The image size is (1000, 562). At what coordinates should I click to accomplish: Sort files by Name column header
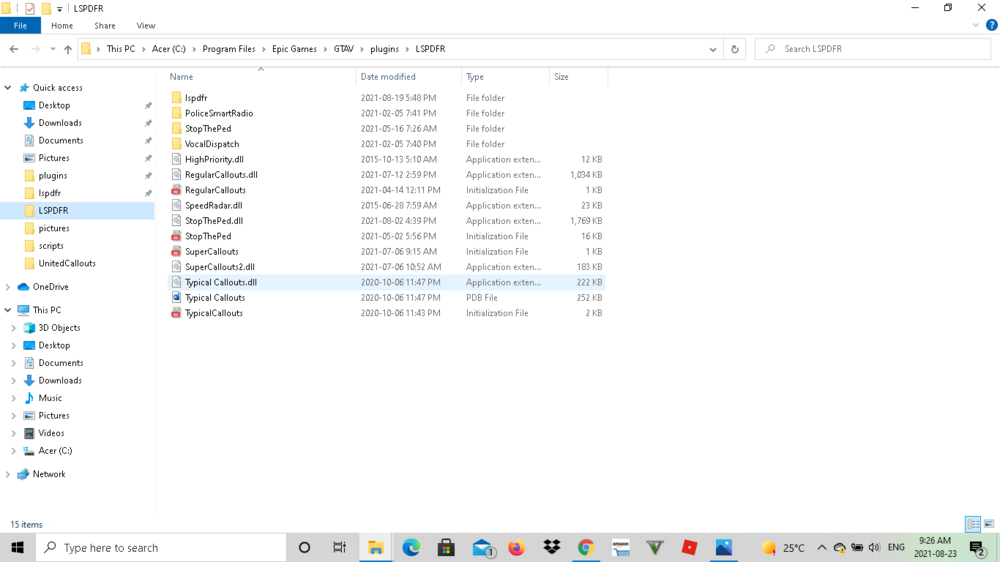[260, 77]
